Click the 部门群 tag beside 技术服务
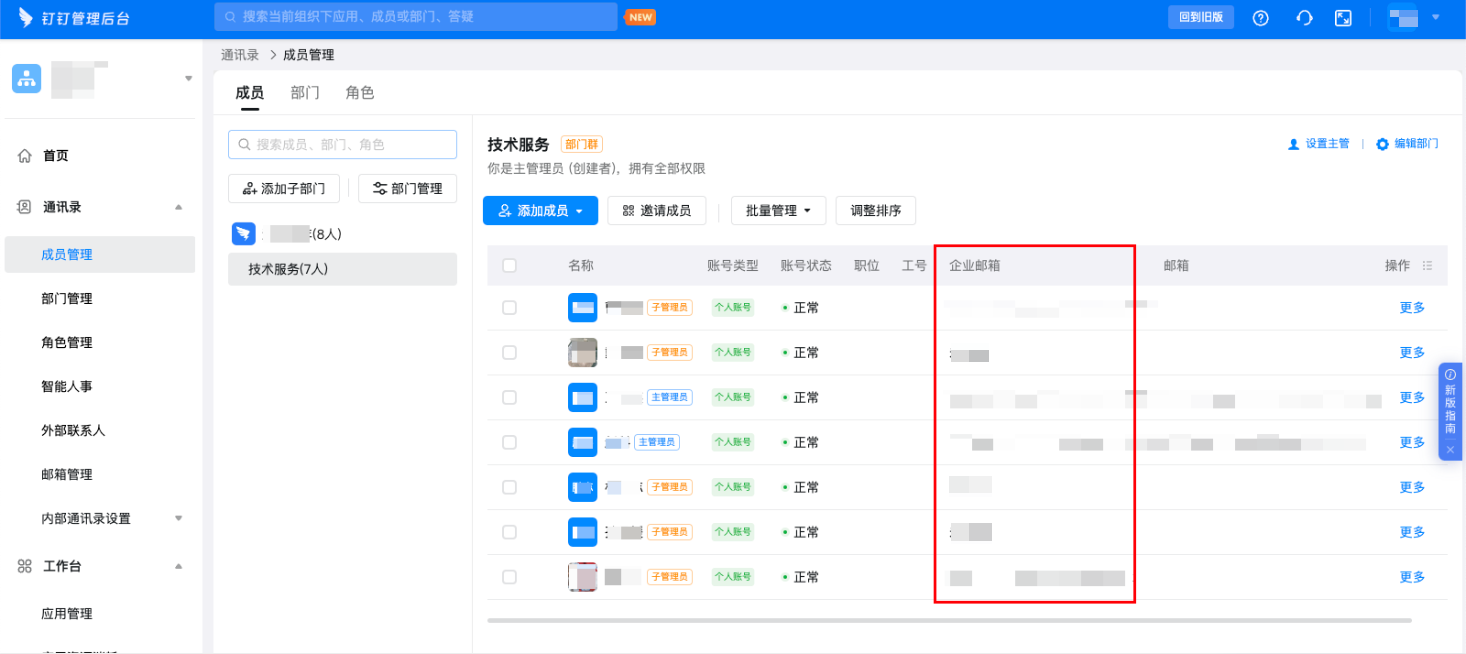Screen dimensions: 1466x654 click(582, 145)
